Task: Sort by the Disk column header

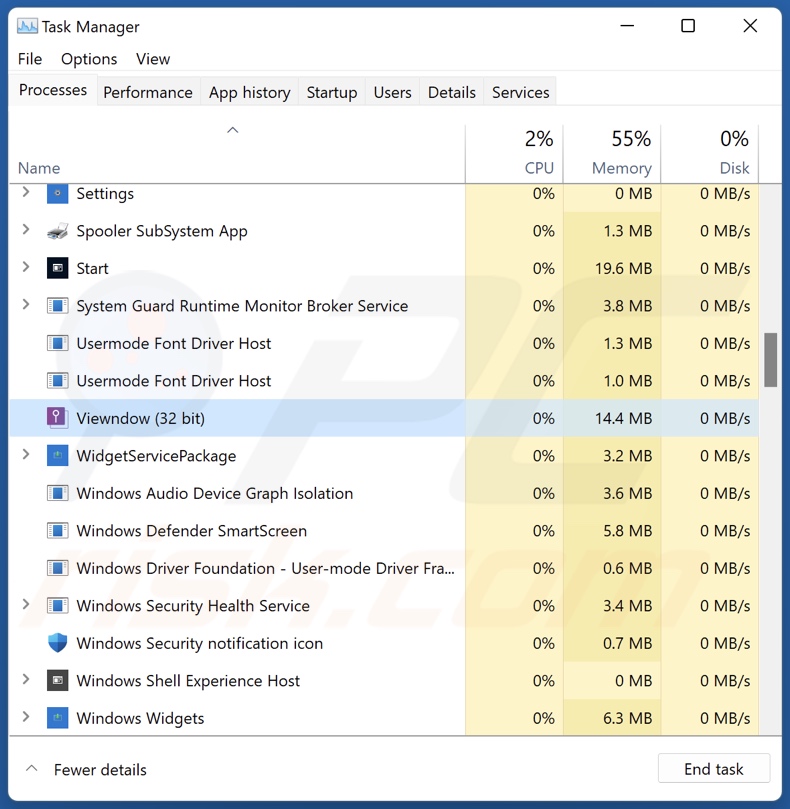Action: point(710,154)
